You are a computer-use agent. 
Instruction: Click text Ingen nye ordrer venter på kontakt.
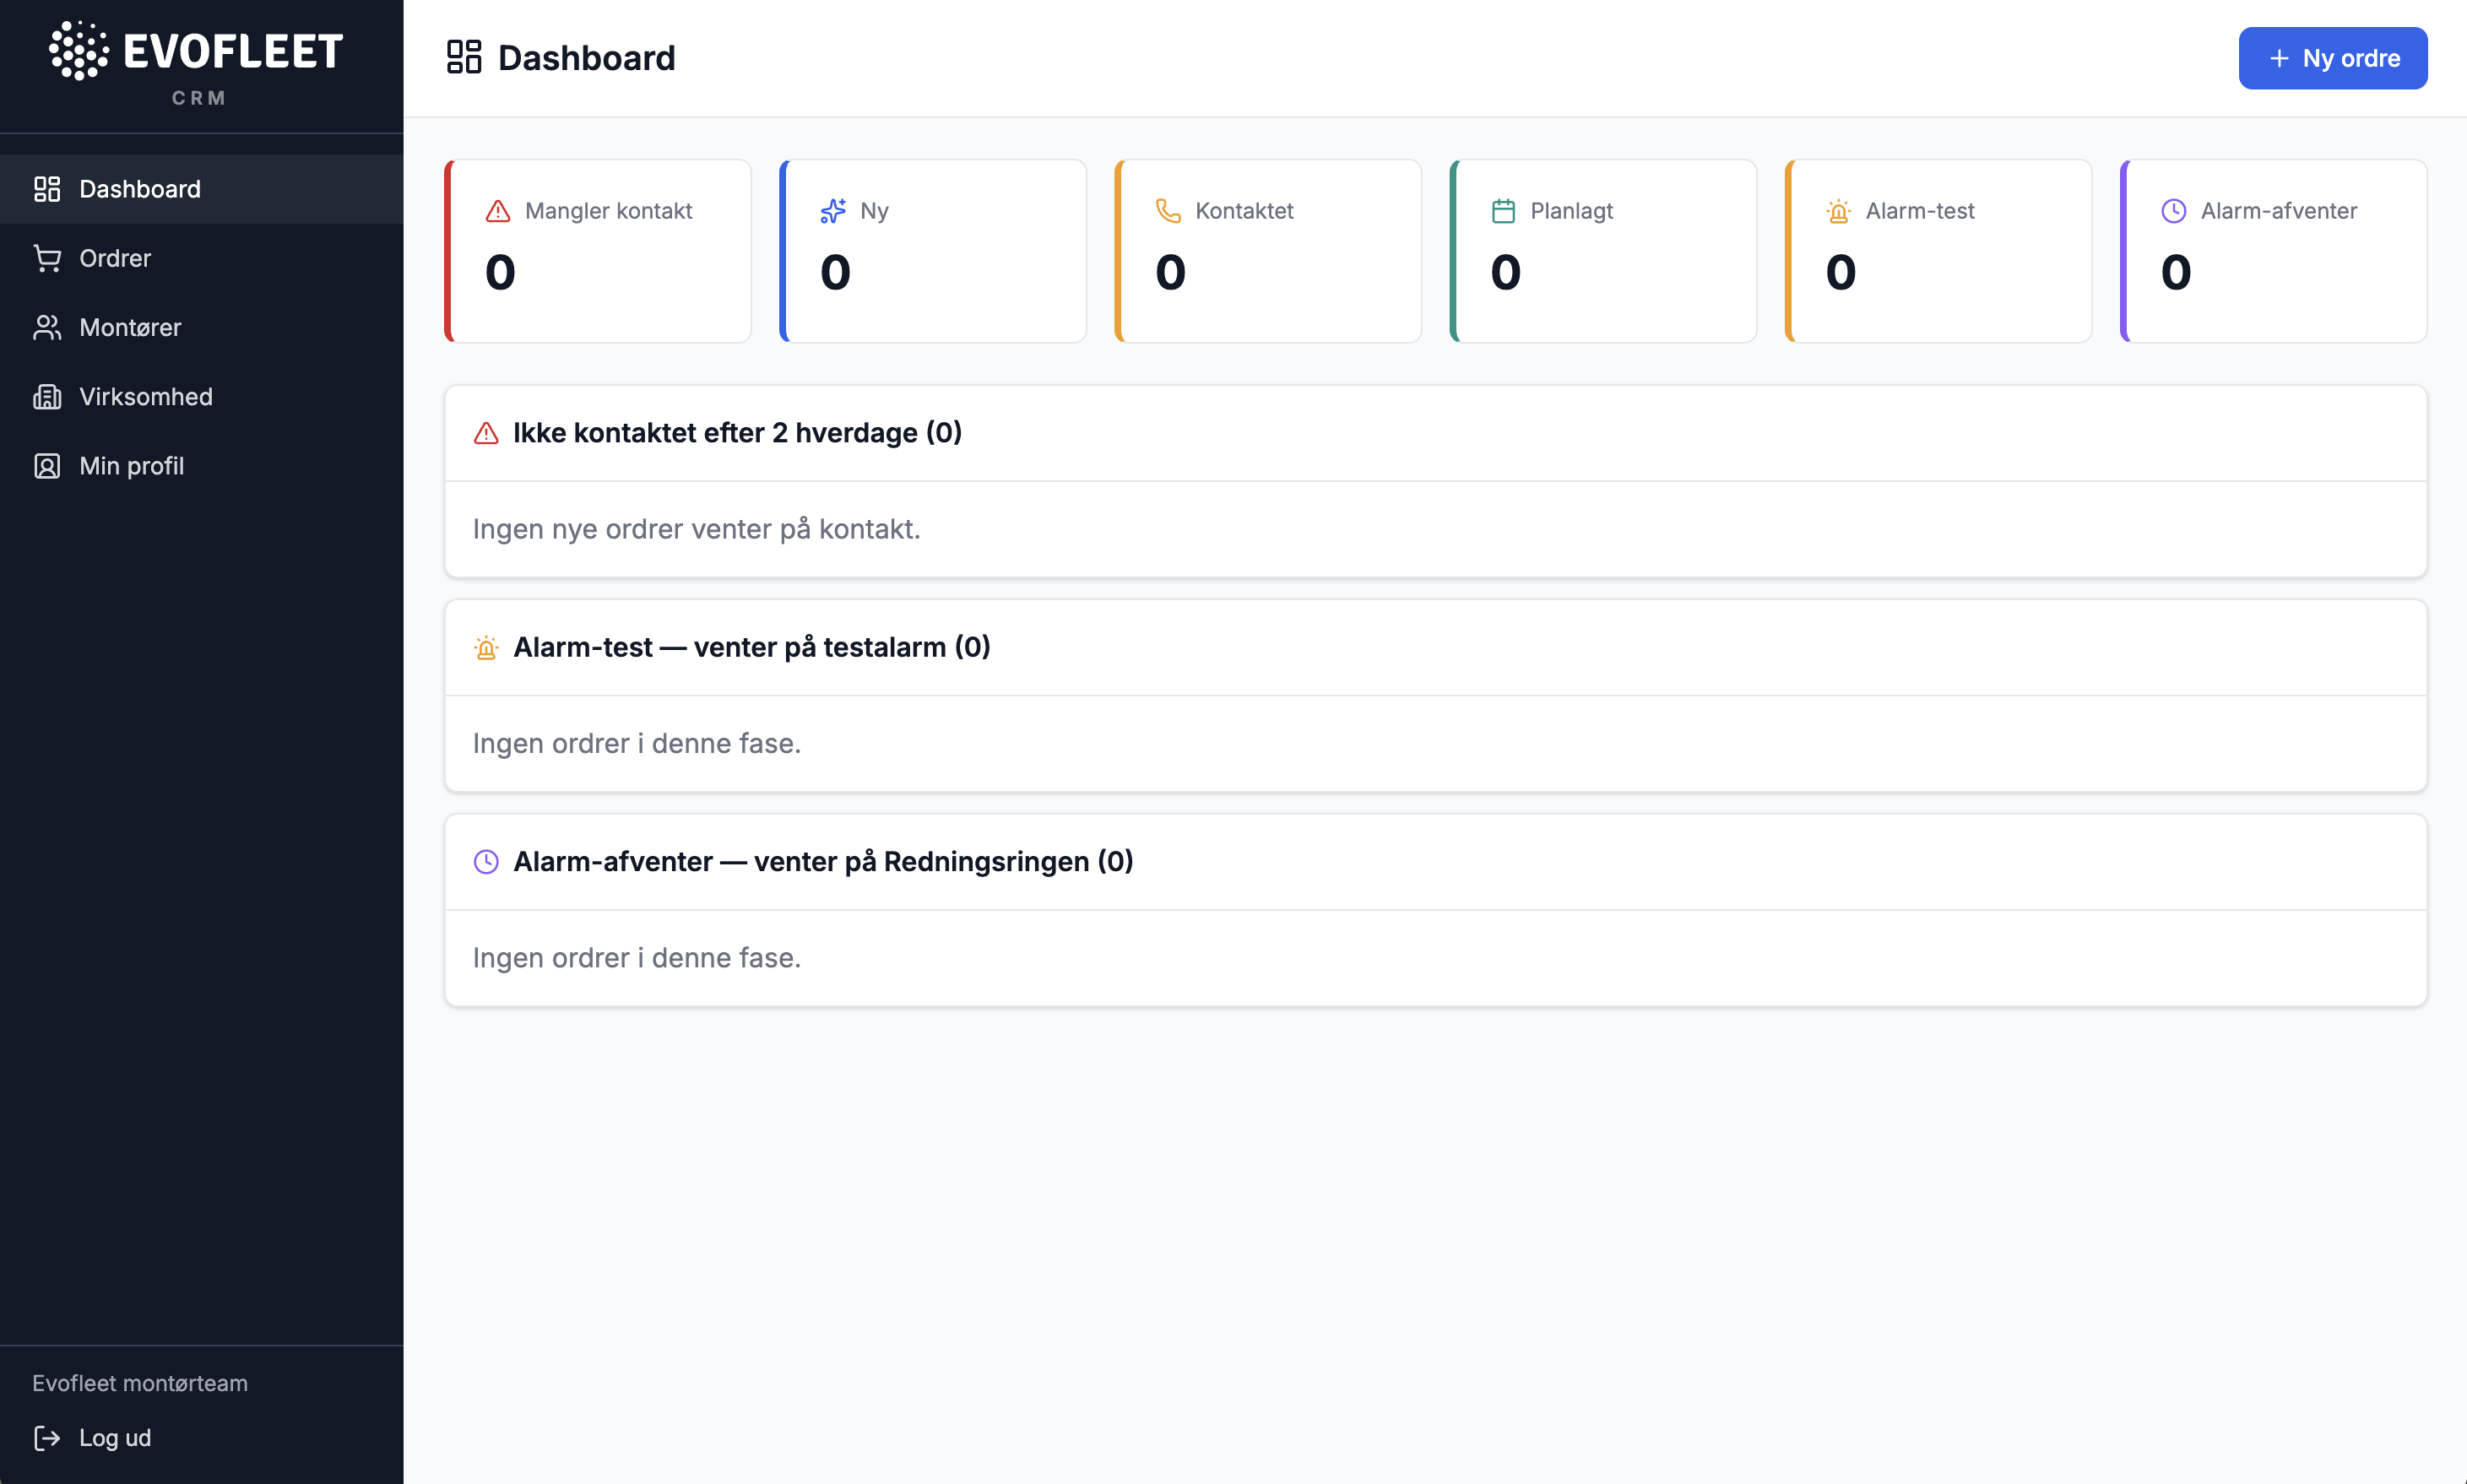pyautogui.click(x=696, y=529)
